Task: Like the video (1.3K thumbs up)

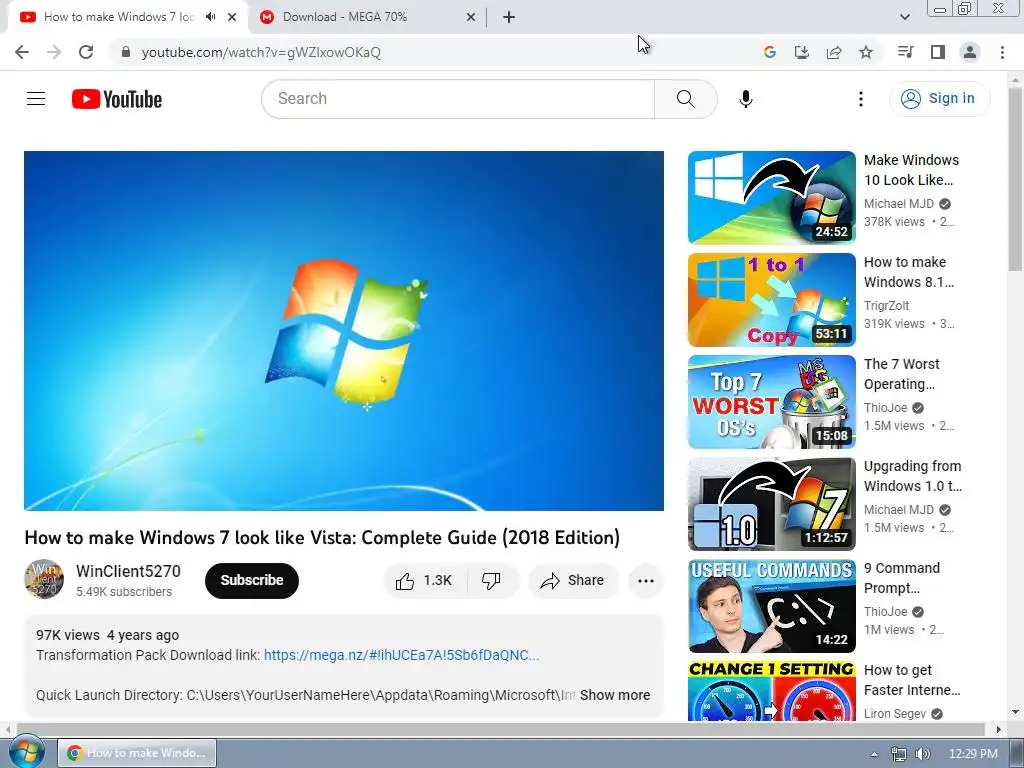Action: pyautogui.click(x=424, y=581)
